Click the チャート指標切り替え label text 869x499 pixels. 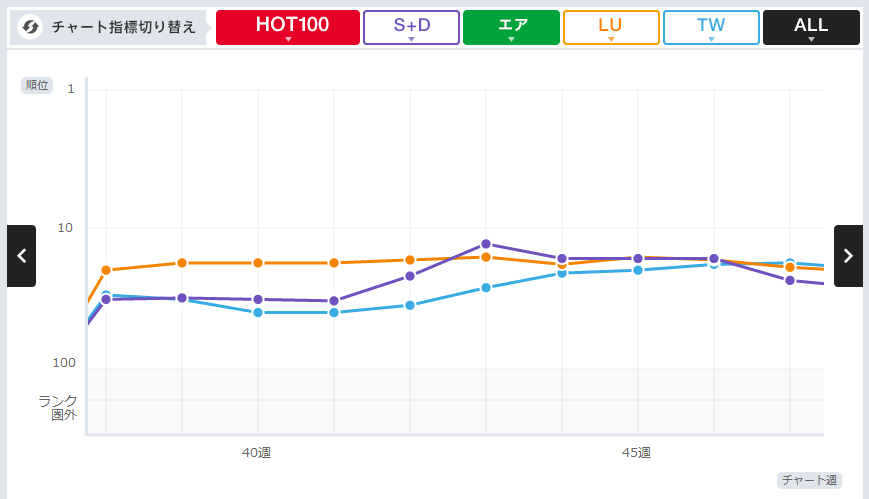point(124,27)
